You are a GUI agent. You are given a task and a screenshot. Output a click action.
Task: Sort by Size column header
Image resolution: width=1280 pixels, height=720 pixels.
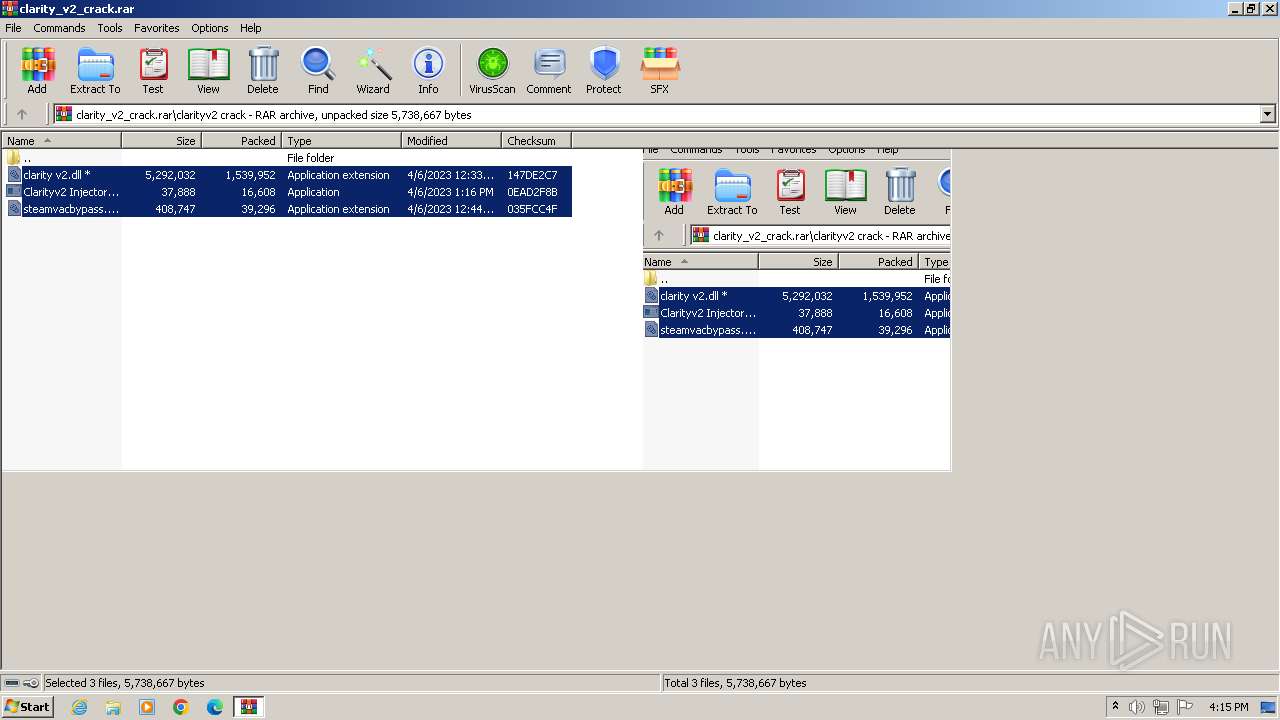(161, 141)
